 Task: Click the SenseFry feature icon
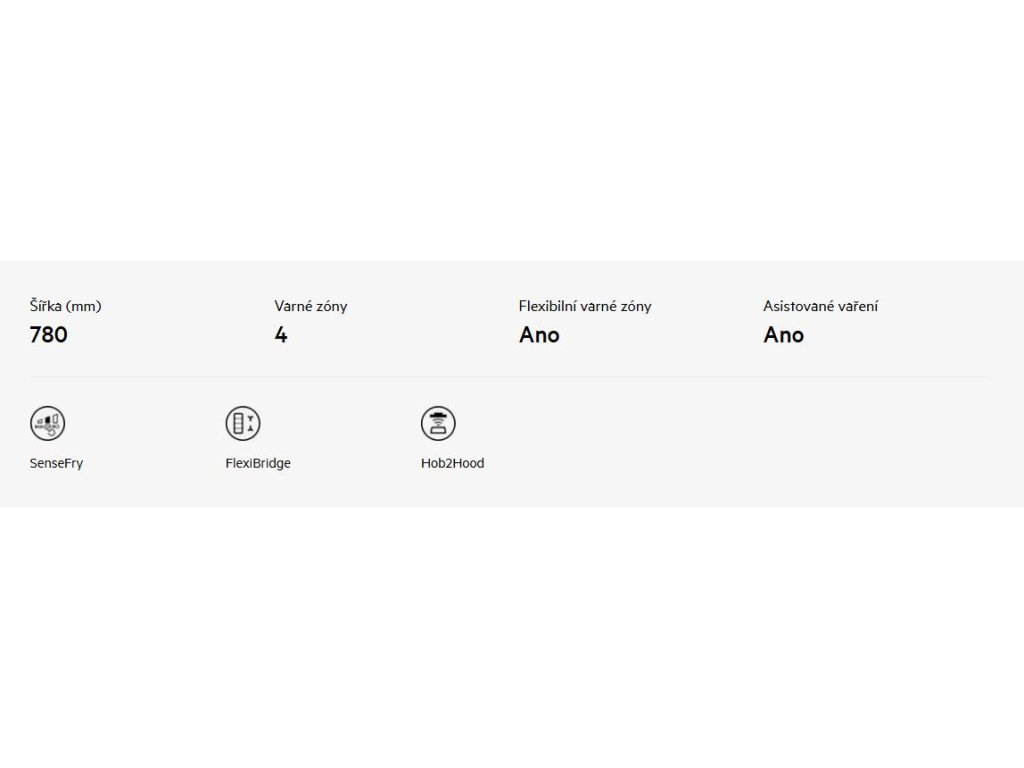pyautogui.click(x=47, y=423)
